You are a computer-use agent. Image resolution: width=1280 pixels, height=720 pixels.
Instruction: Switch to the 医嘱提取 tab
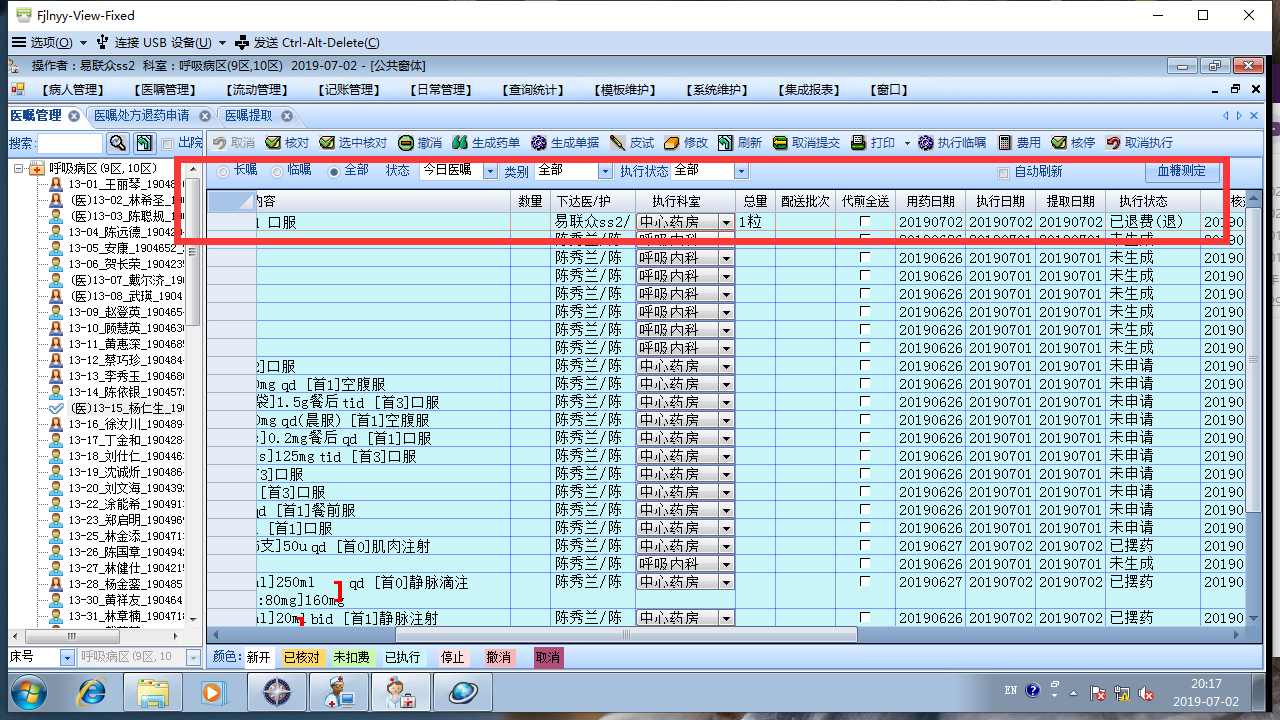[248, 116]
